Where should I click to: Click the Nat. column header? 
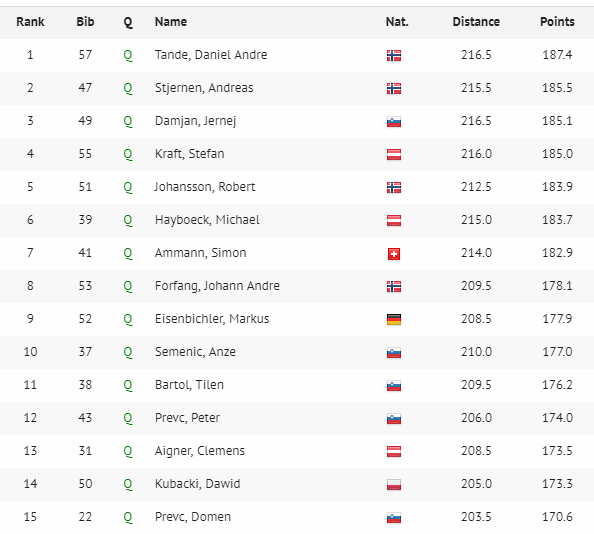pos(397,22)
